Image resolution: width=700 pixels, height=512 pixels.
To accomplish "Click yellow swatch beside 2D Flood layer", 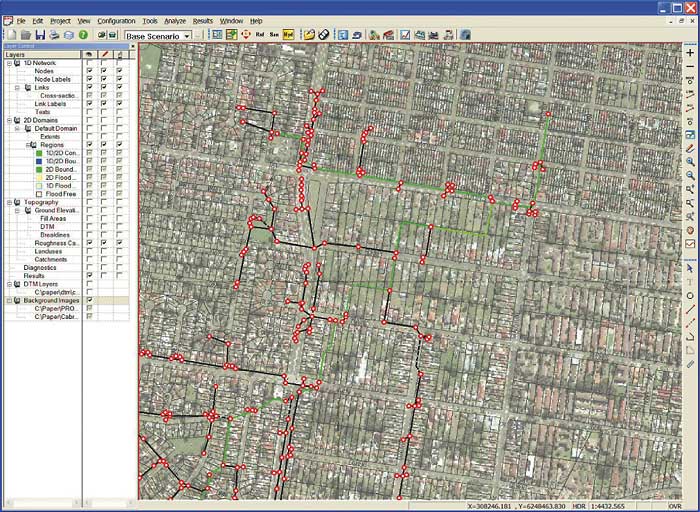I will tap(39, 178).
